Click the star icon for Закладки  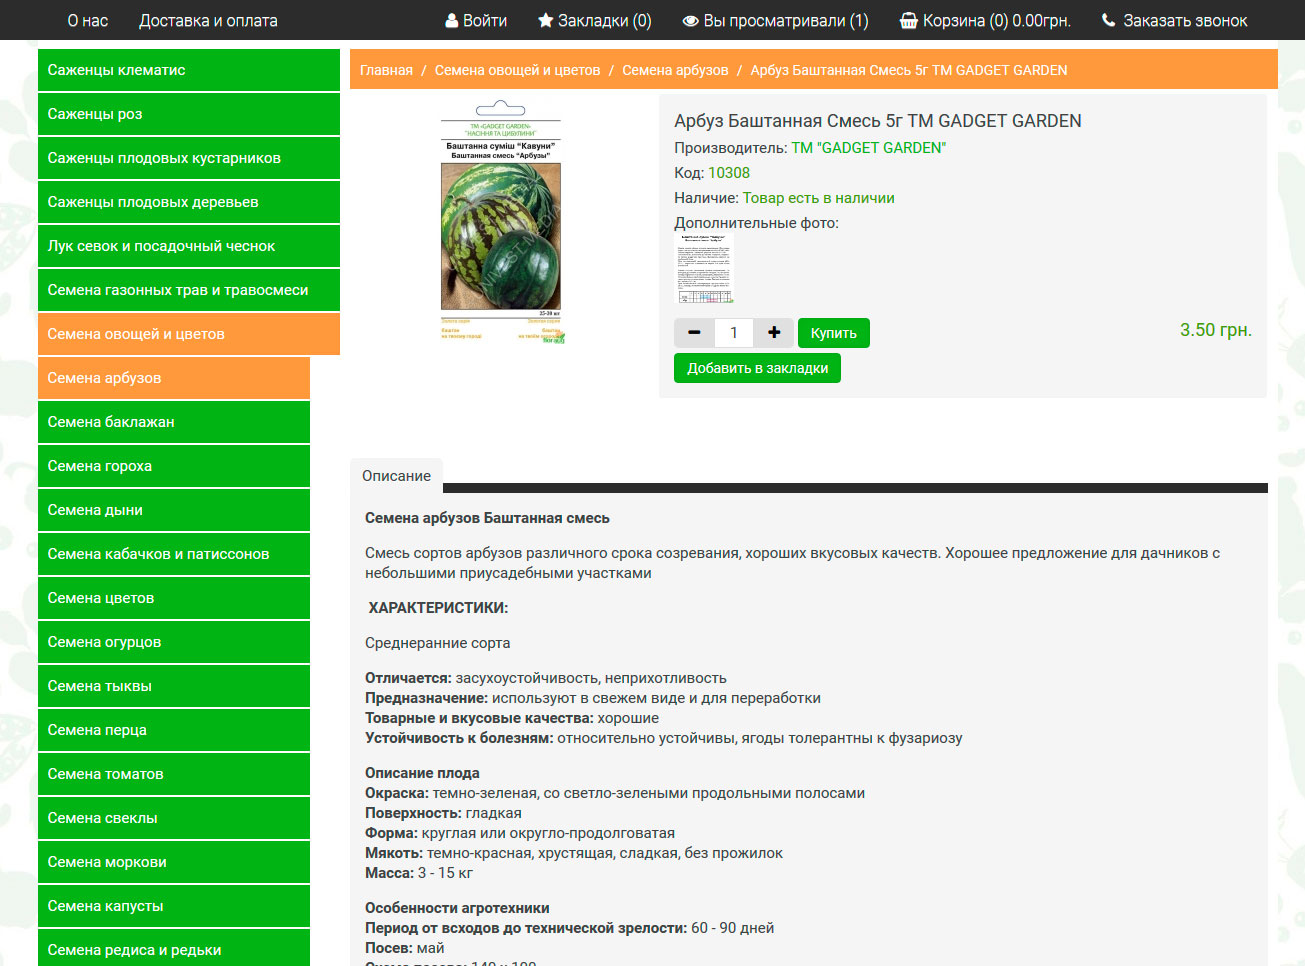pyautogui.click(x=545, y=21)
